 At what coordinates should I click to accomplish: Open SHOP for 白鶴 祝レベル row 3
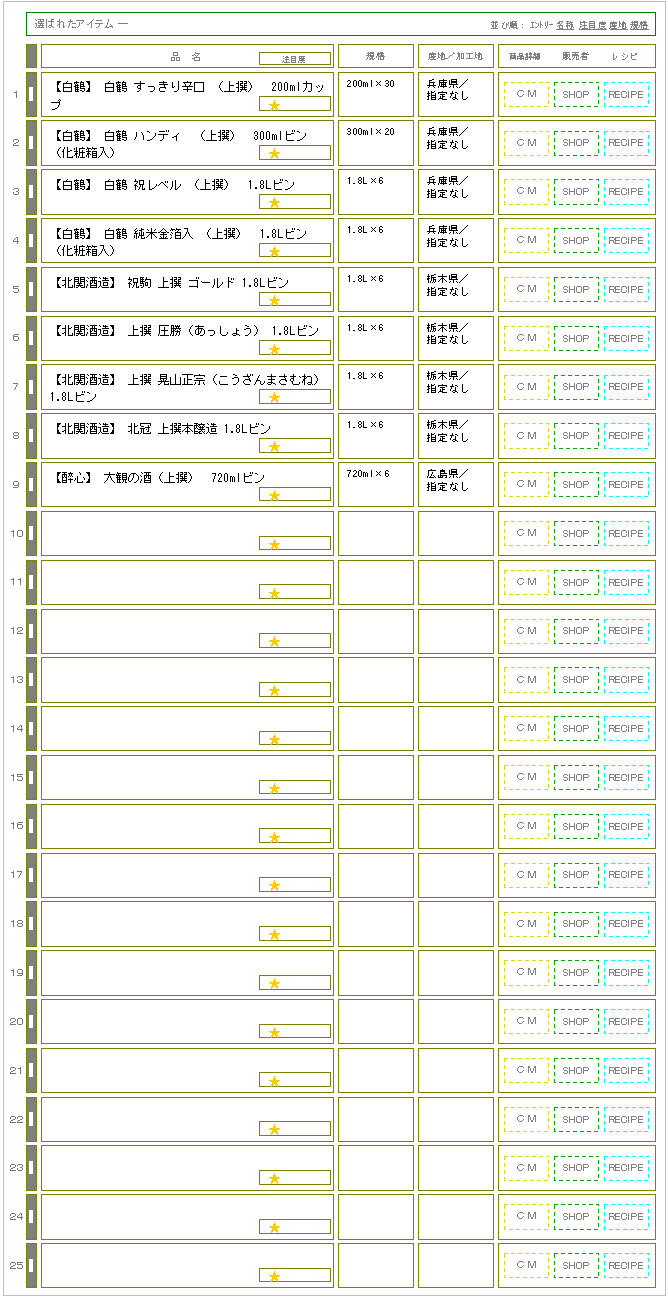point(576,192)
